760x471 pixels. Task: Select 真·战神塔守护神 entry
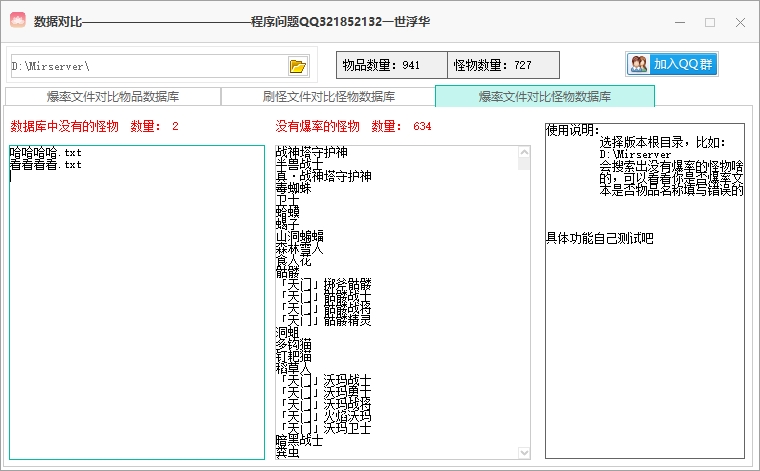pos(324,176)
